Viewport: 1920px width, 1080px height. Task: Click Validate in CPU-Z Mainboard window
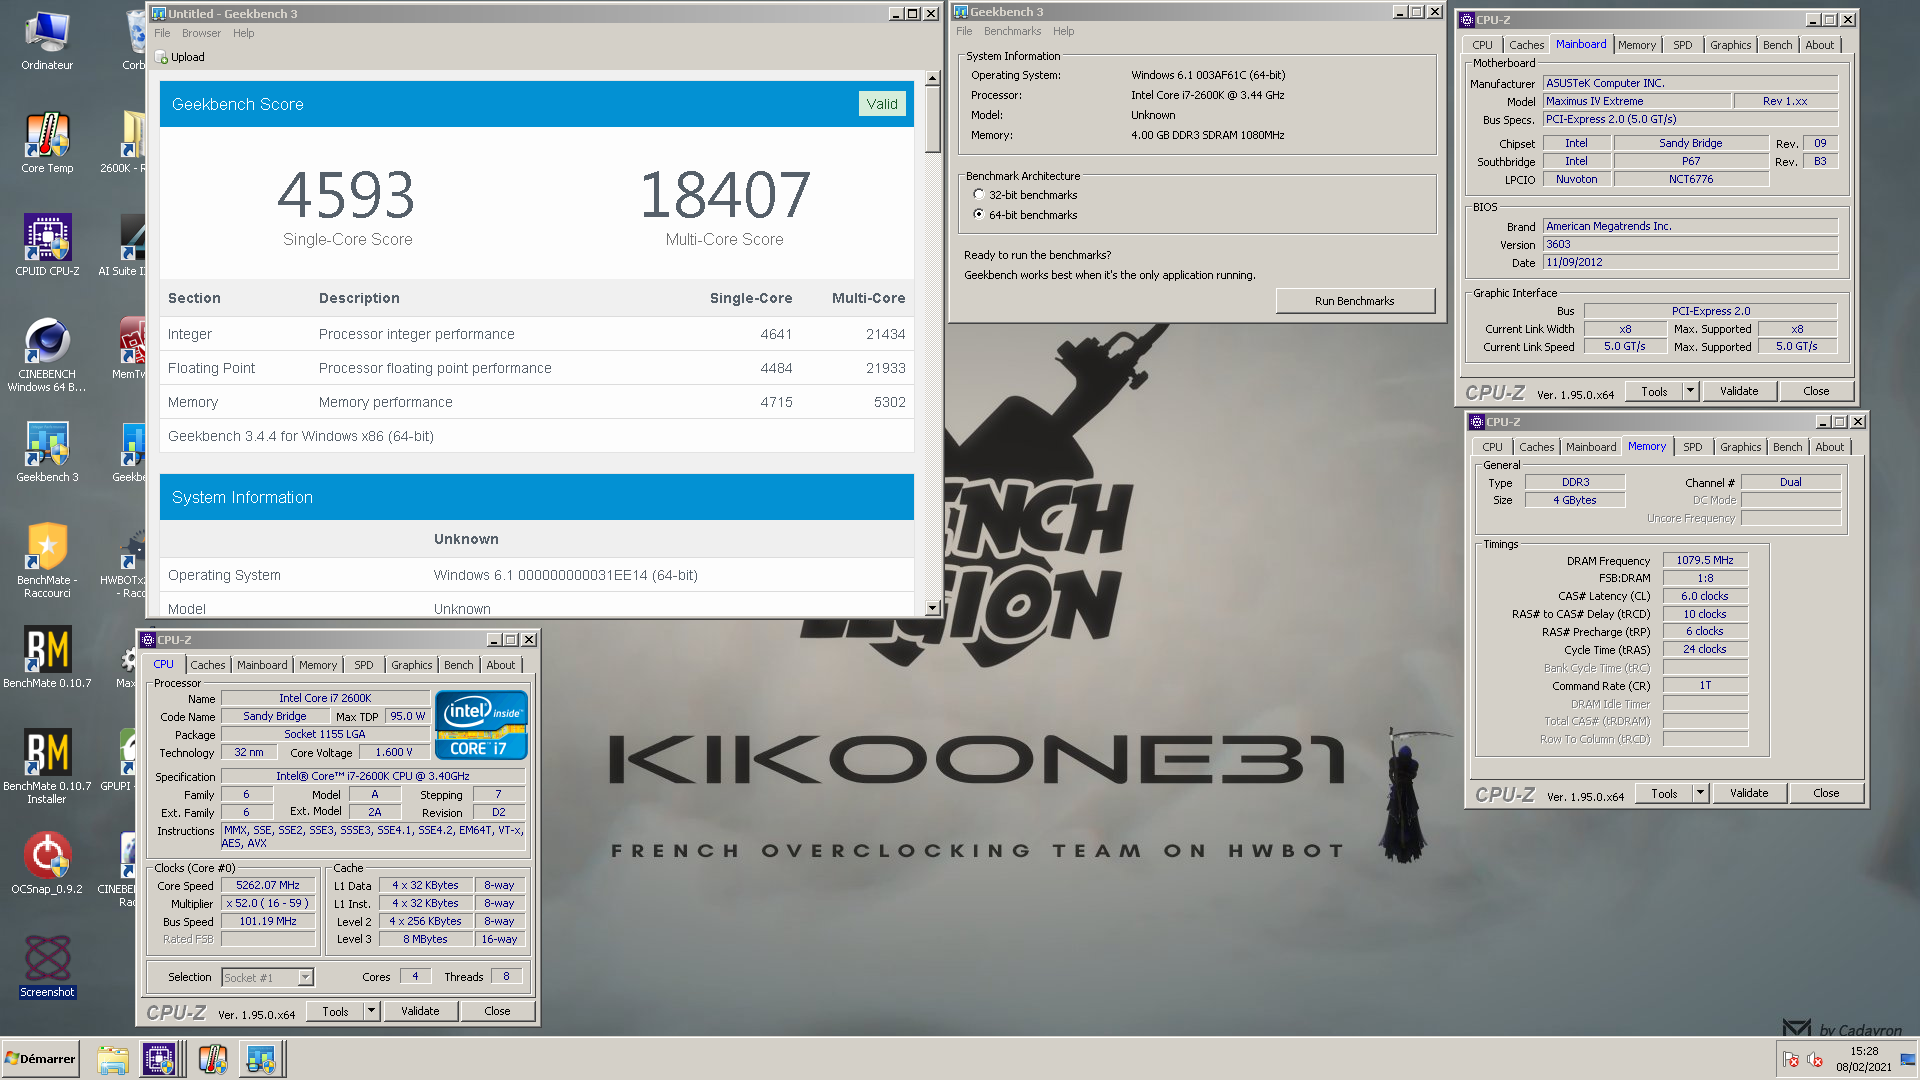[1739, 391]
